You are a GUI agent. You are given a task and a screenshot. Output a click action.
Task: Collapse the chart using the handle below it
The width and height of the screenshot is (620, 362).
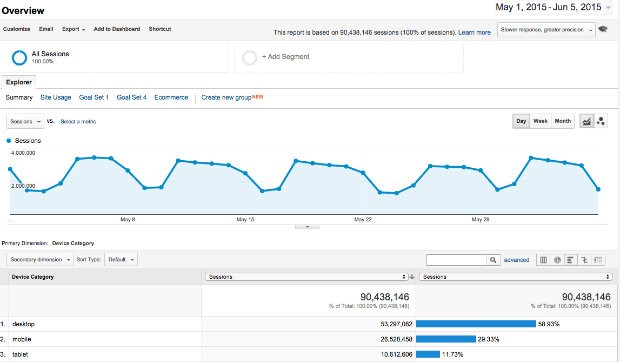pyautogui.click(x=307, y=227)
